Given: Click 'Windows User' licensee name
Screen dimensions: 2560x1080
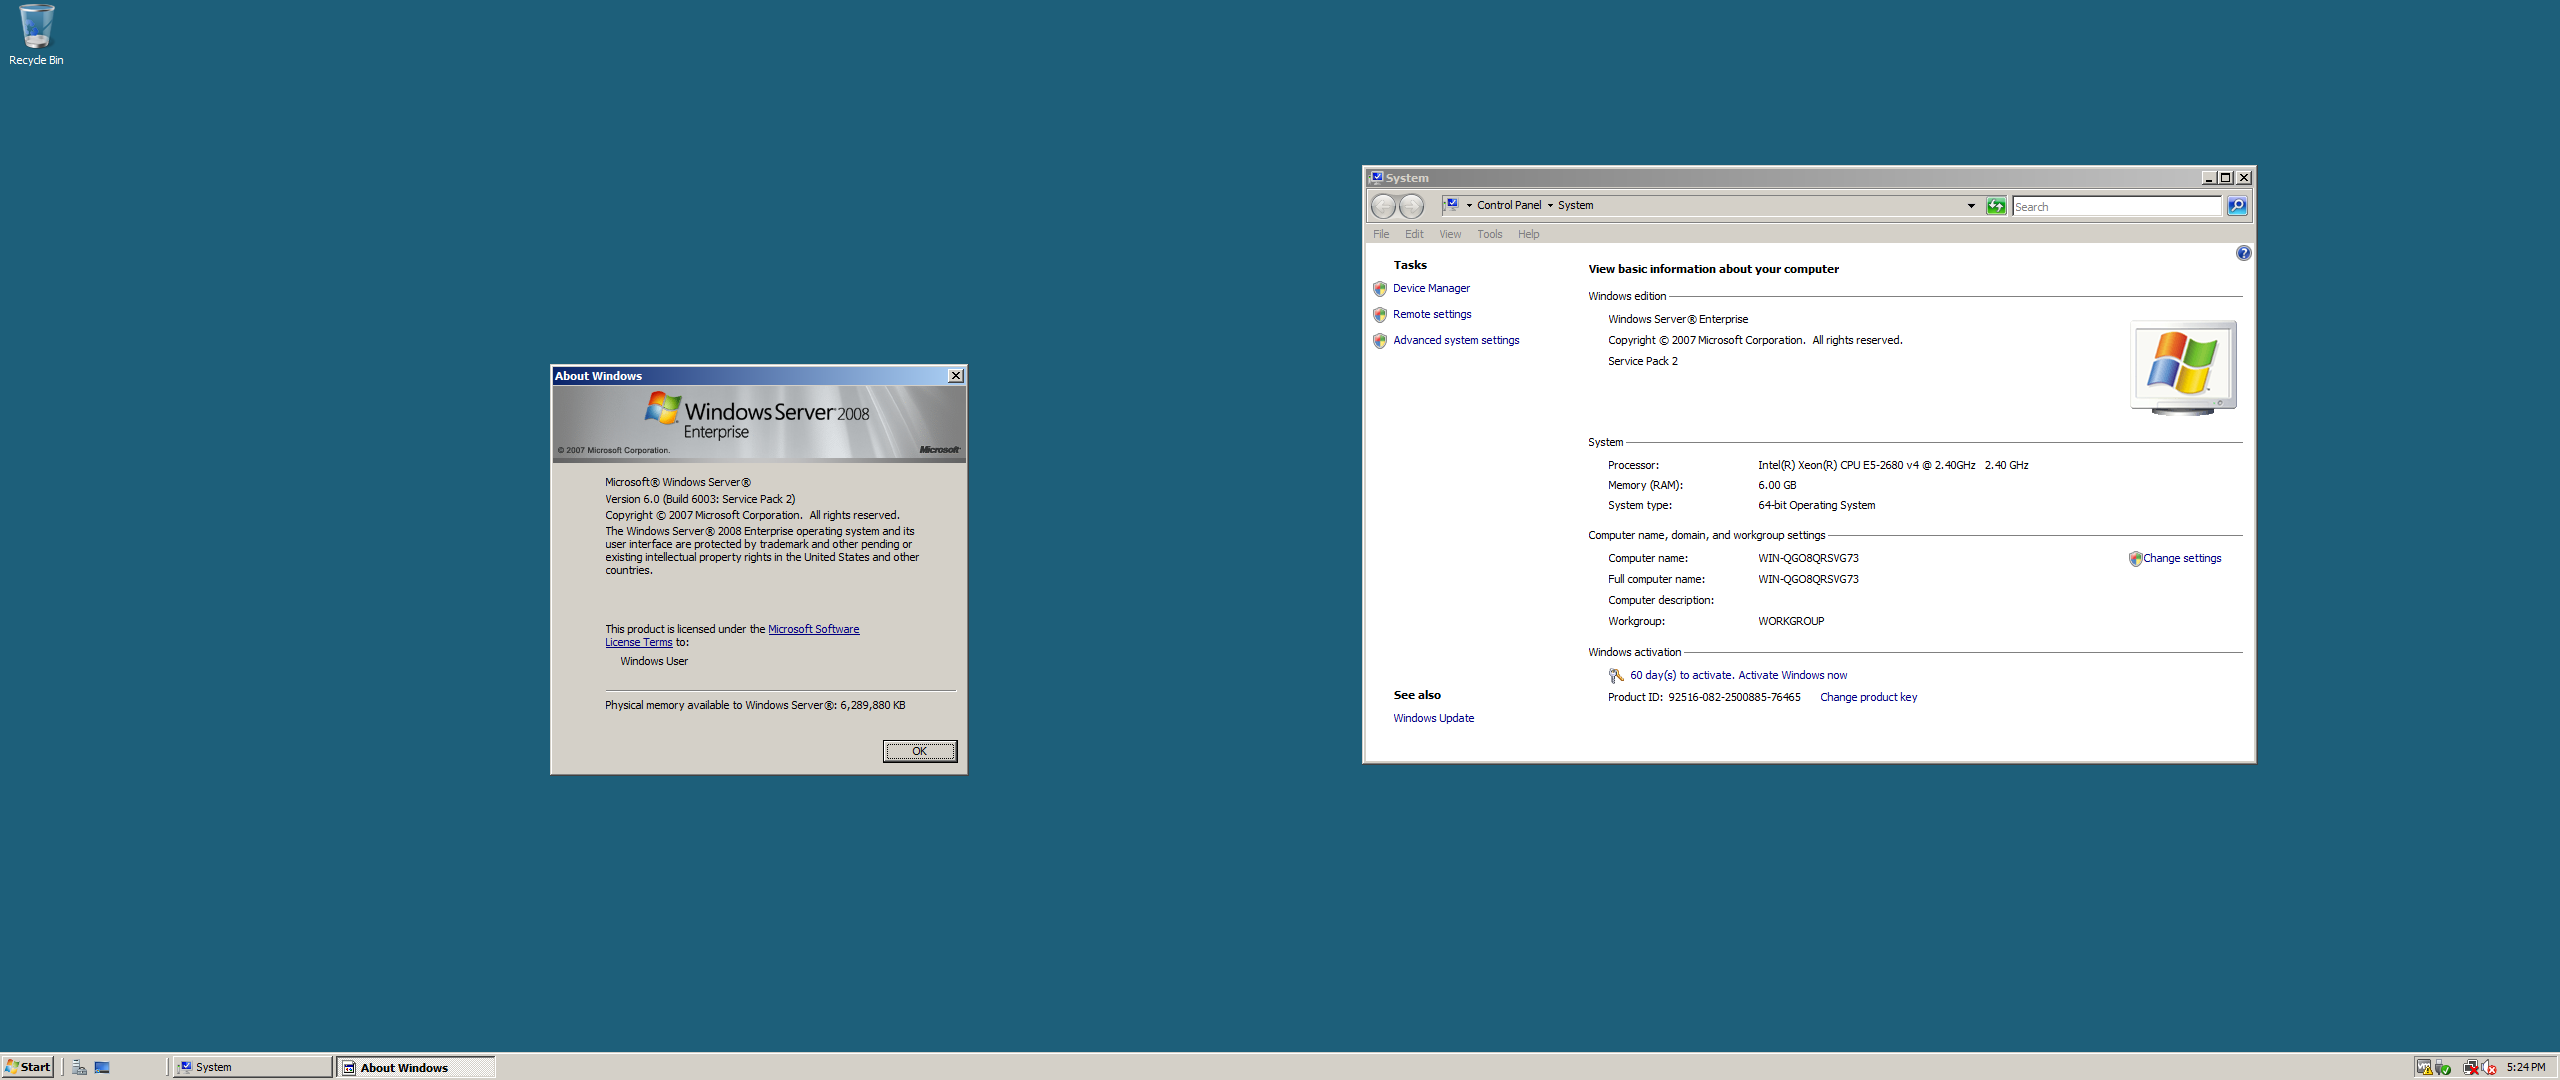Looking at the screenshot, I should pos(654,661).
